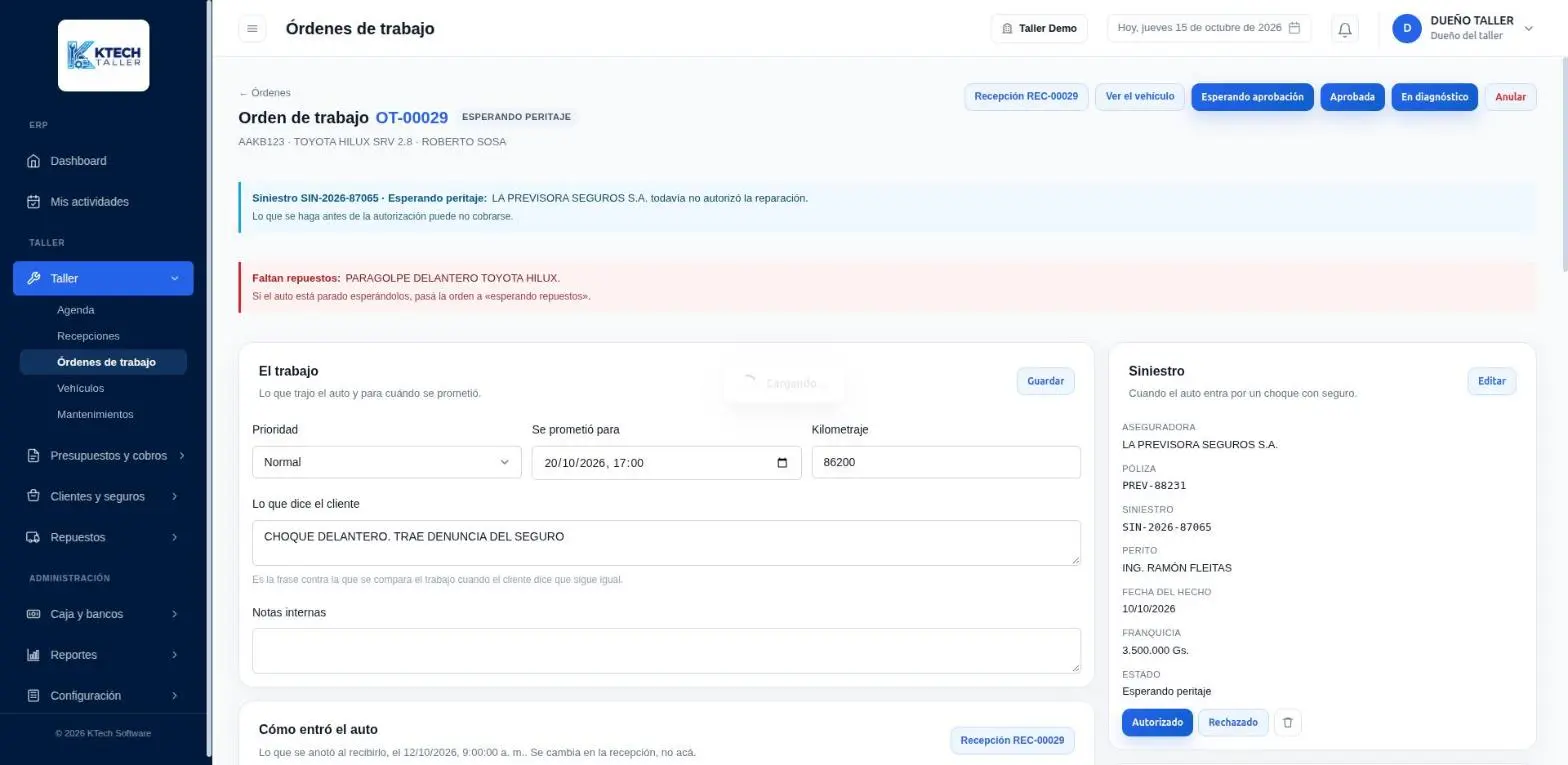
Task: Set the order status to Esperando aprobación
Action: [x=1252, y=97]
